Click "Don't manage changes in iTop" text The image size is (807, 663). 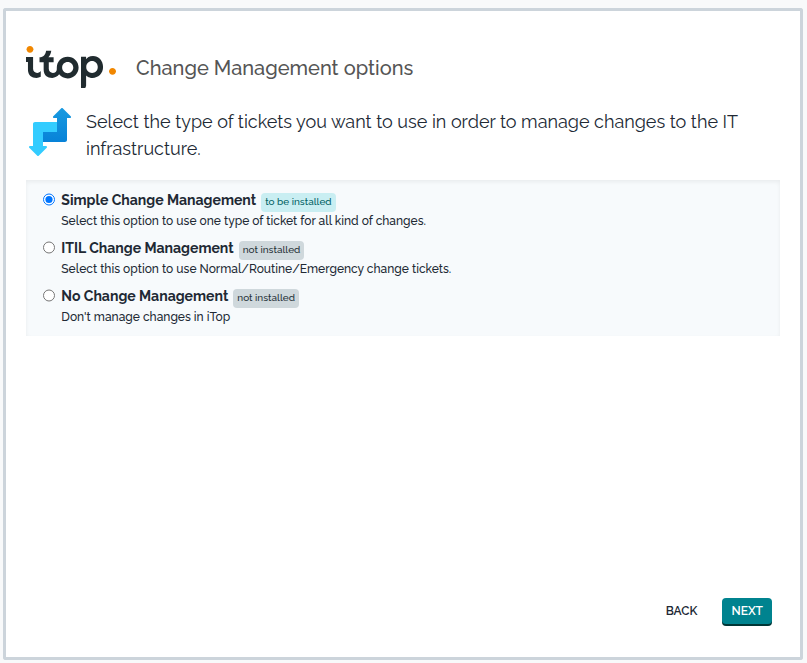146,317
